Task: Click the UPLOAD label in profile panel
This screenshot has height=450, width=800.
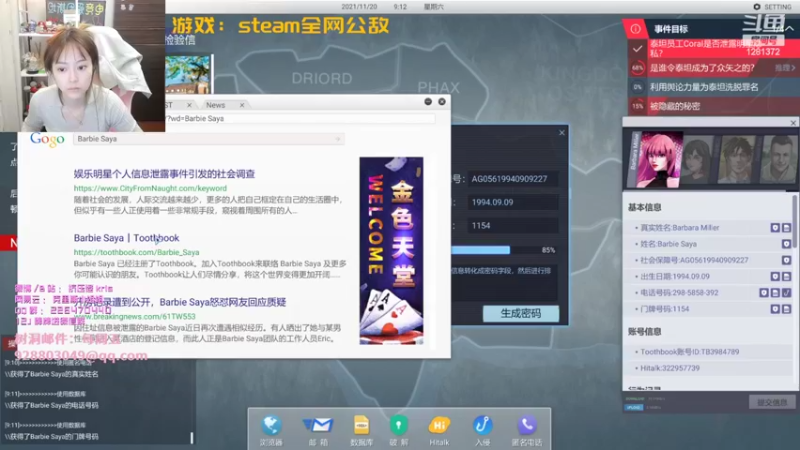Action: point(634,407)
